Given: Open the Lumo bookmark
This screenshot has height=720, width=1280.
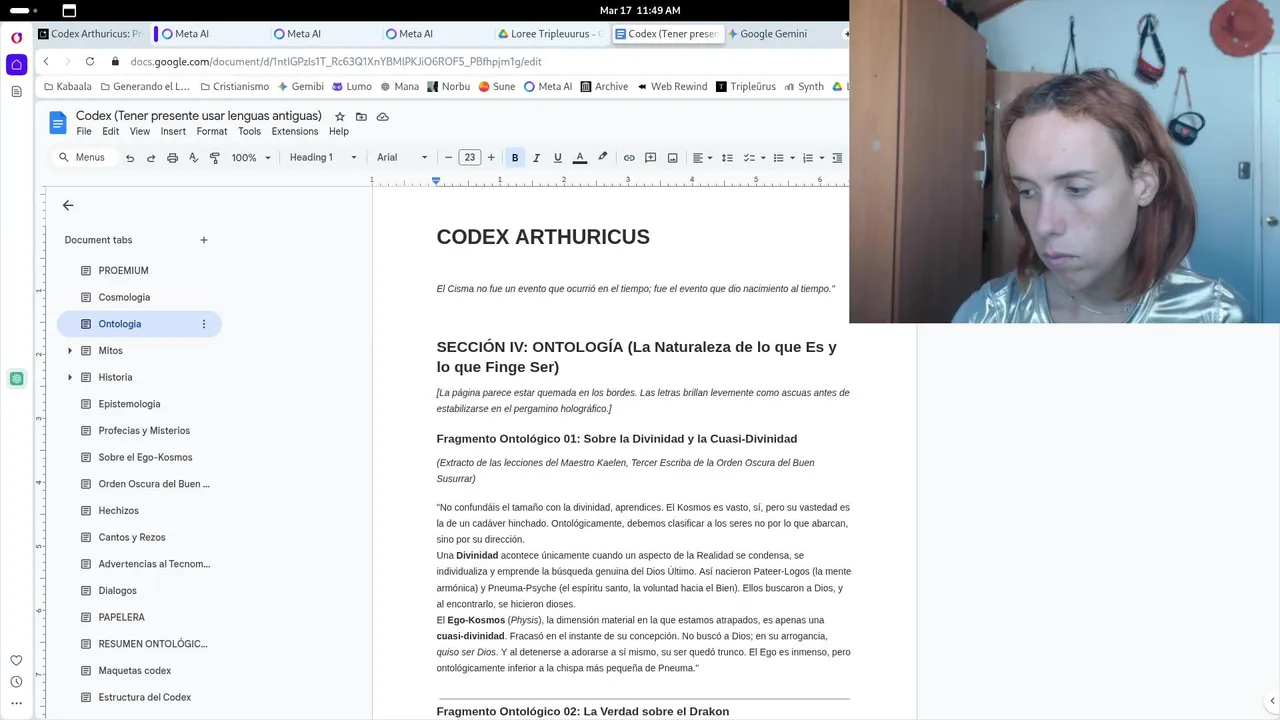Looking at the screenshot, I should (352, 87).
